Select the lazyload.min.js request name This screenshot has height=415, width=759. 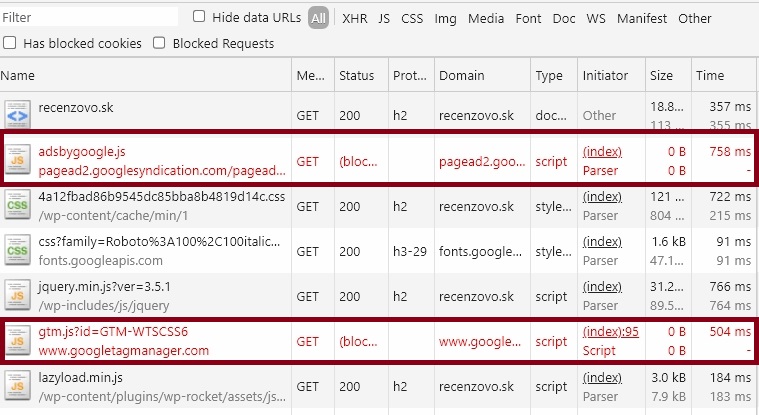click(81, 377)
